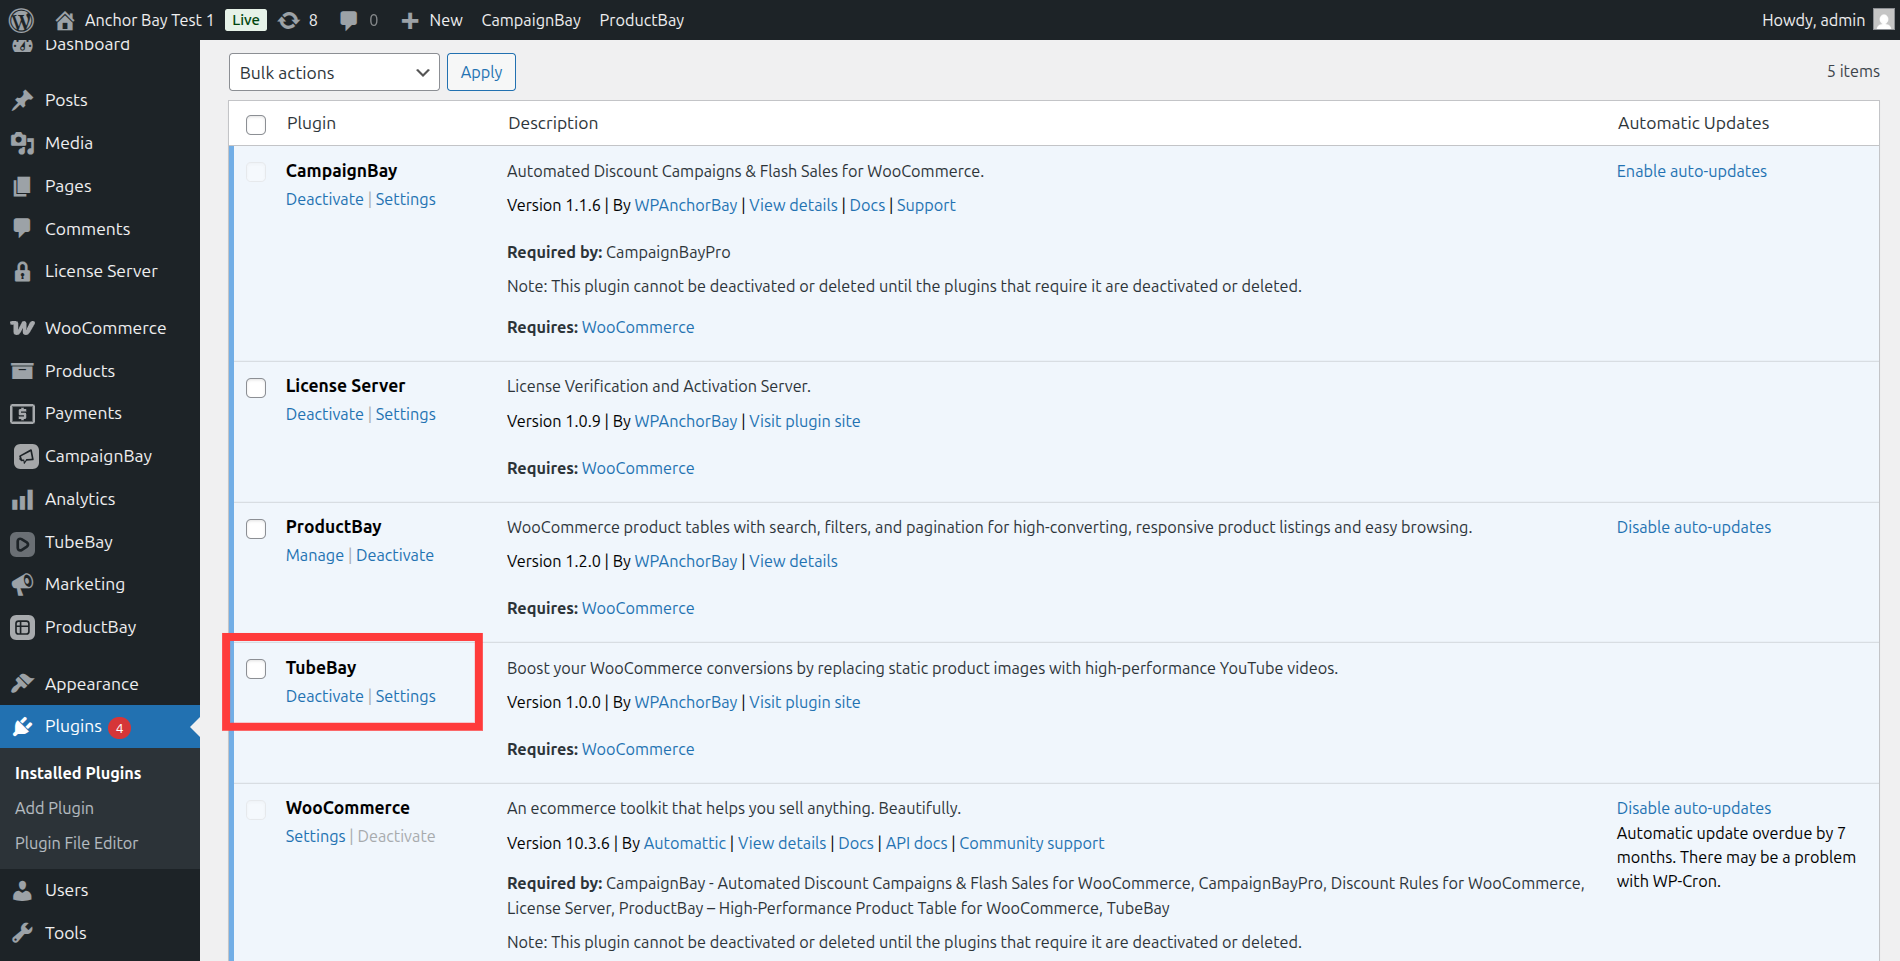1900x961 pixels.
Task: Check the License Server plugin checkbox
Action: point(256,387)
